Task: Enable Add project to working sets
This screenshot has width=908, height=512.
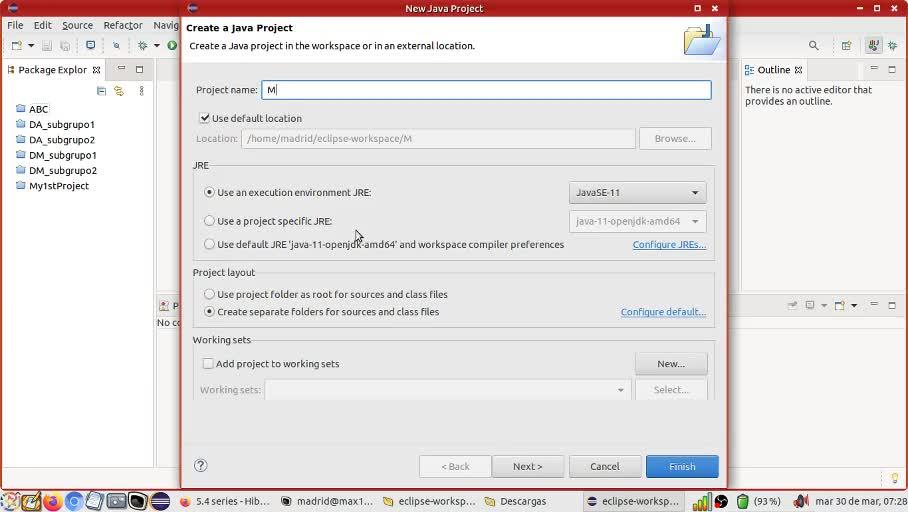Action: 208,364
